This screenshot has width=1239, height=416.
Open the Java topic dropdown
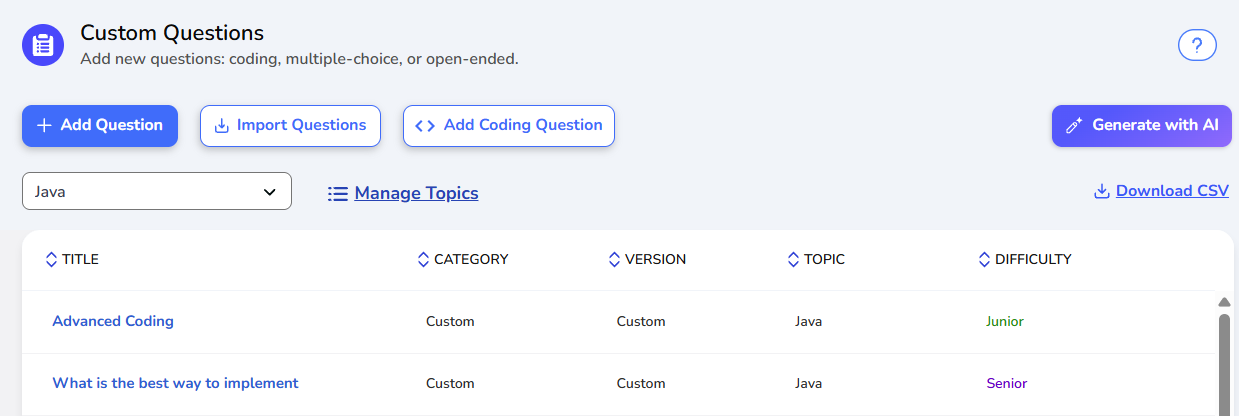point(157,191)
